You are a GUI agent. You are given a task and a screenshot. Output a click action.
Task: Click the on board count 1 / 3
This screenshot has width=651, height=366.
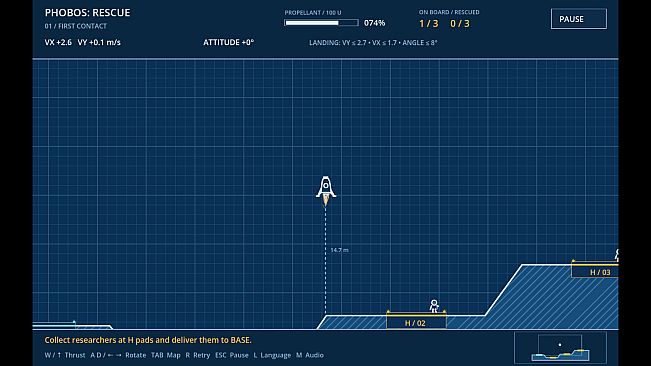coord(428,24)
